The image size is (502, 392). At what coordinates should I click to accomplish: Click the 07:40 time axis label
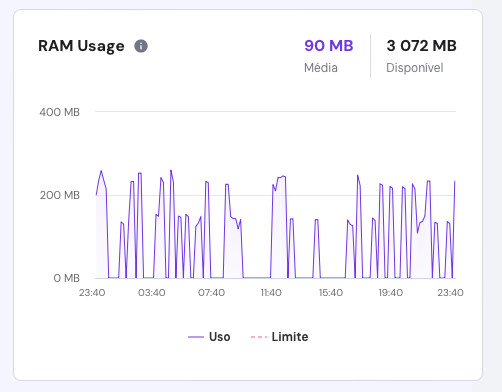(211, 293)
